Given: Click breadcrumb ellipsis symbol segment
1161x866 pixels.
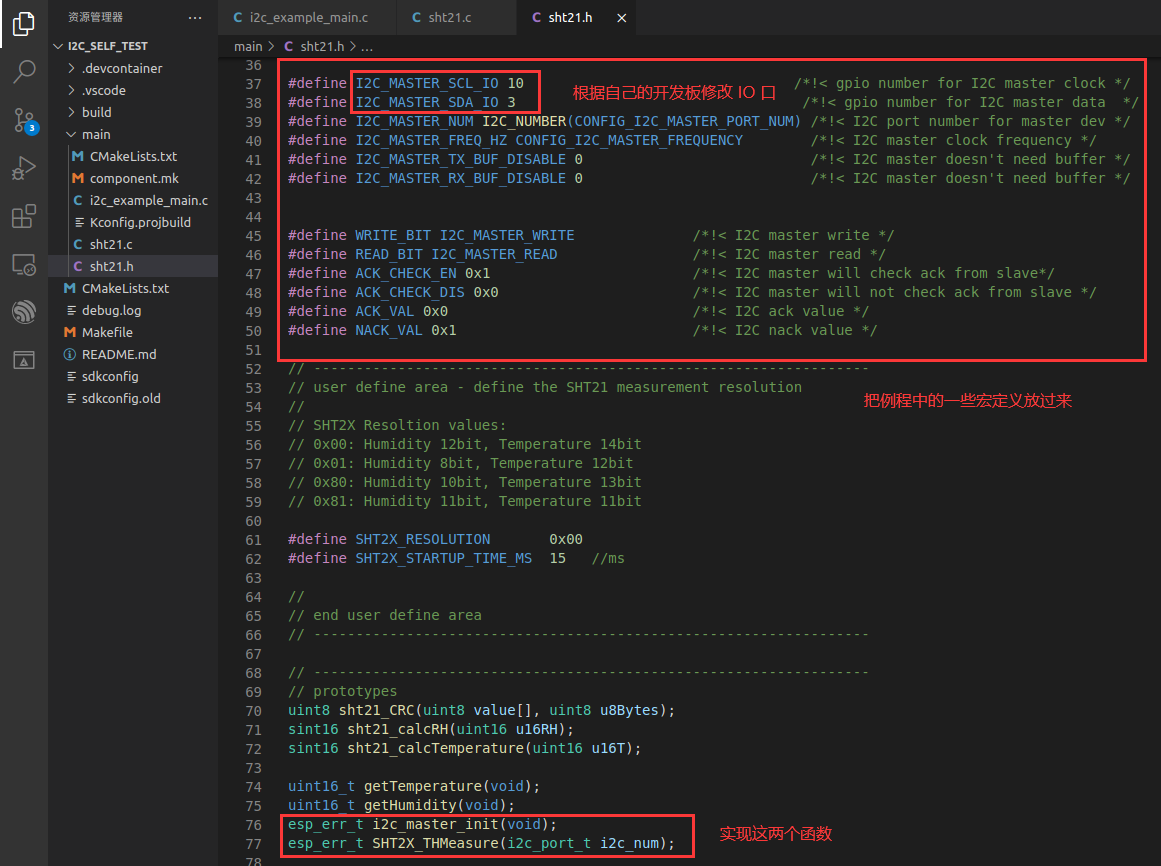Looking at the screenshot, I should tap(367, 47).
